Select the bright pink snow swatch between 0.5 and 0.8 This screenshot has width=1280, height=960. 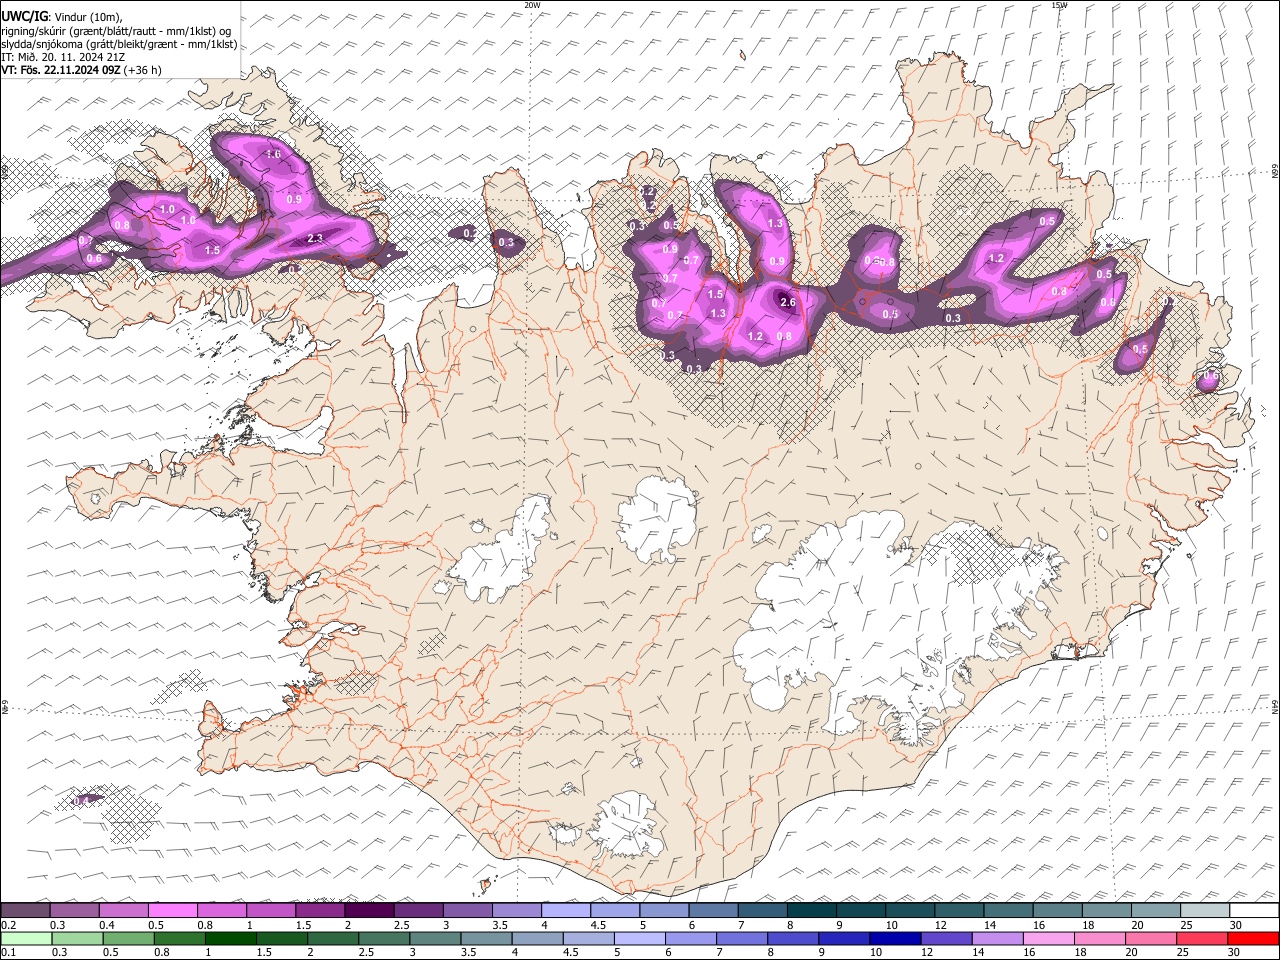(x=172, y=911)
